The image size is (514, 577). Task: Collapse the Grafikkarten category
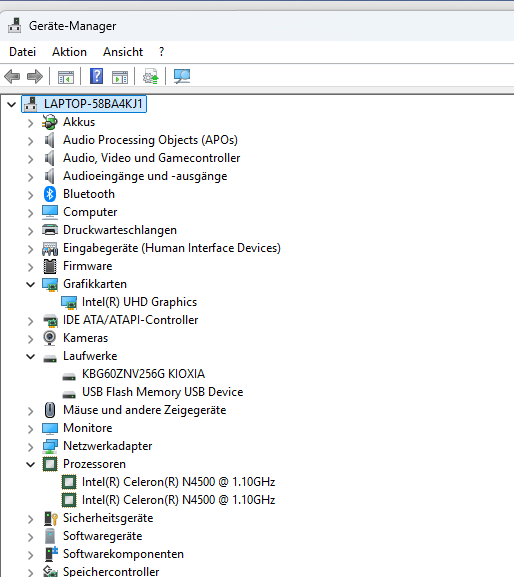pyautogui.click(x=31, y=284)
